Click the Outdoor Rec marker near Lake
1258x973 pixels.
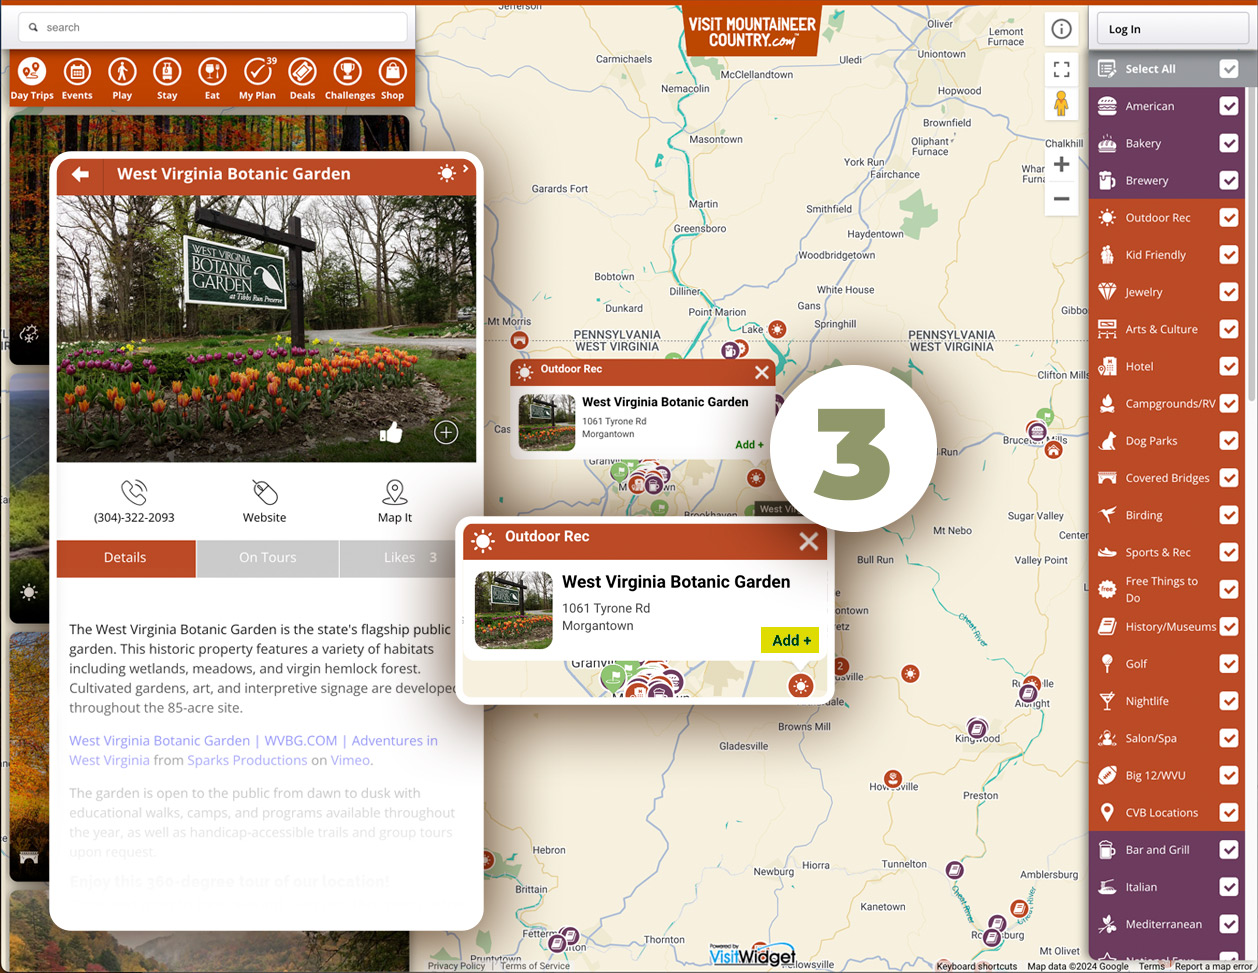(x=776, y=328)
